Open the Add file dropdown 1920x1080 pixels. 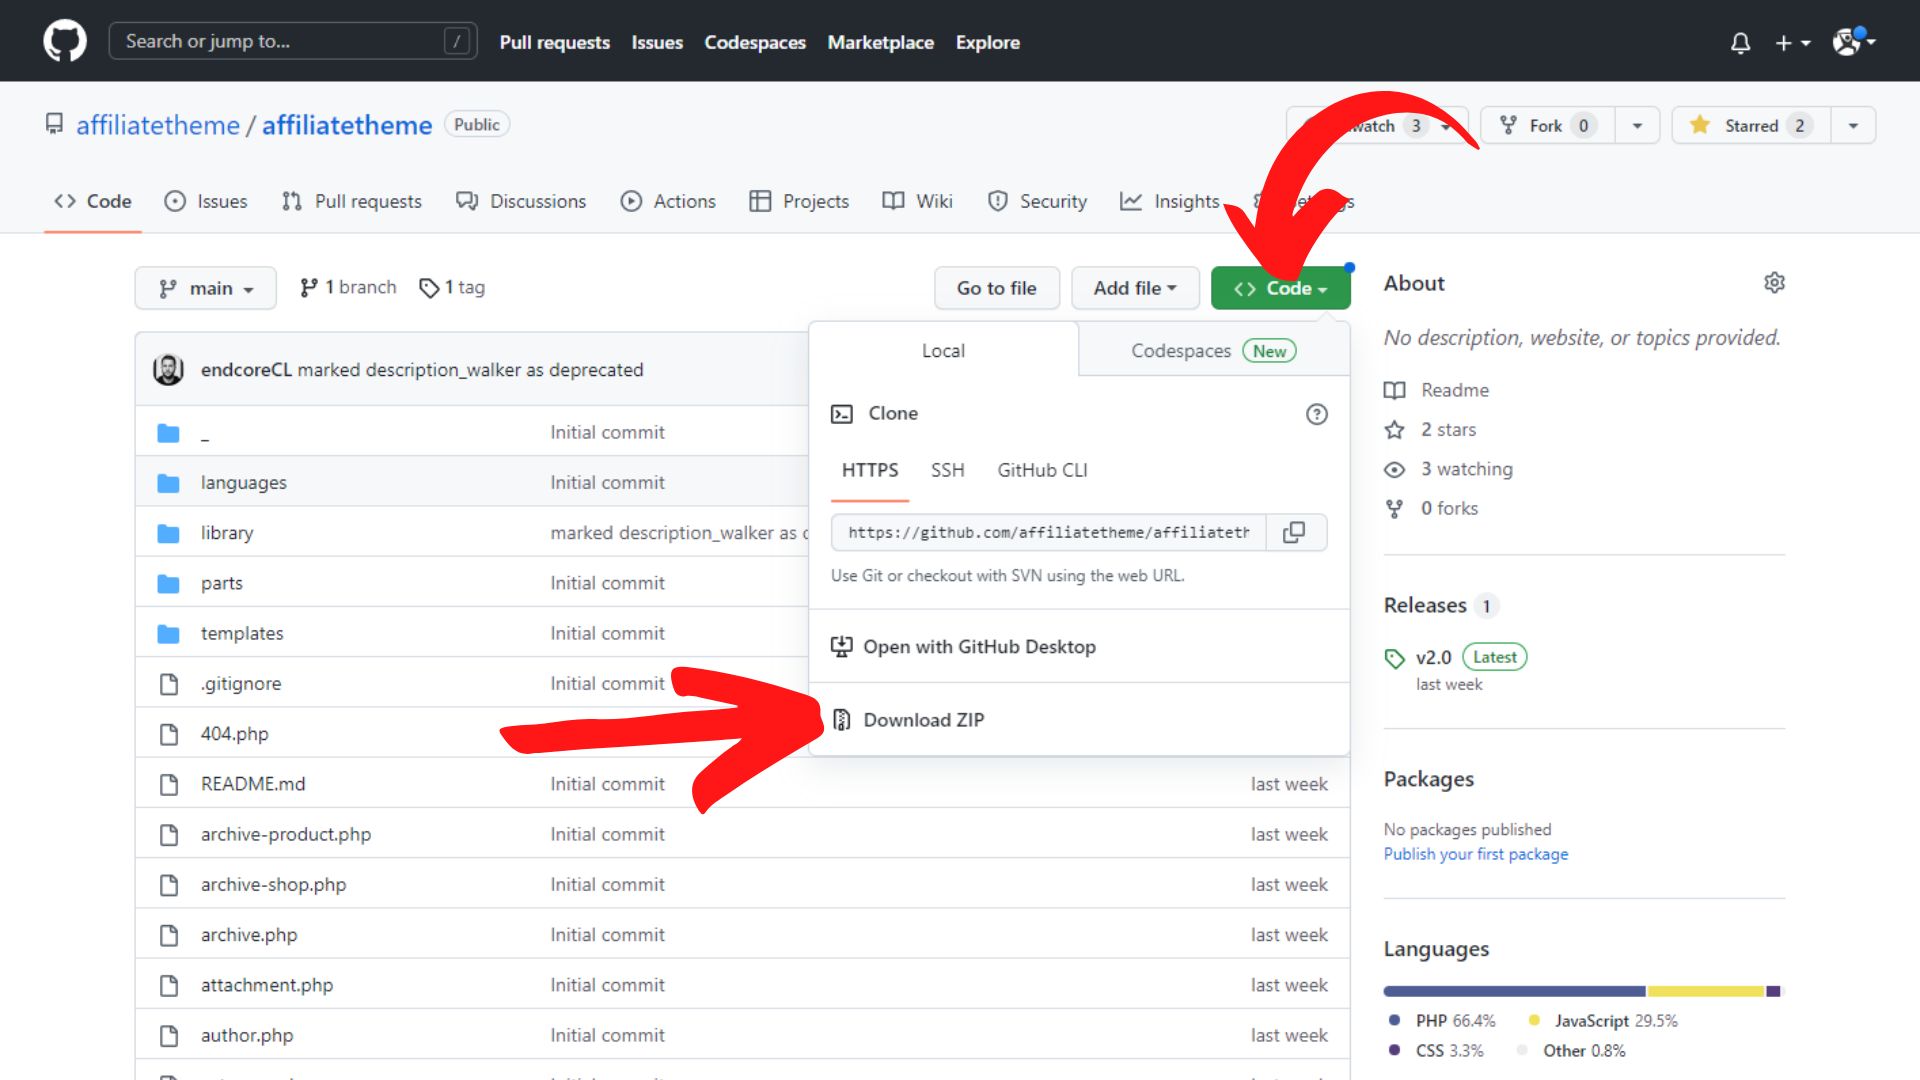(1135, 288)
